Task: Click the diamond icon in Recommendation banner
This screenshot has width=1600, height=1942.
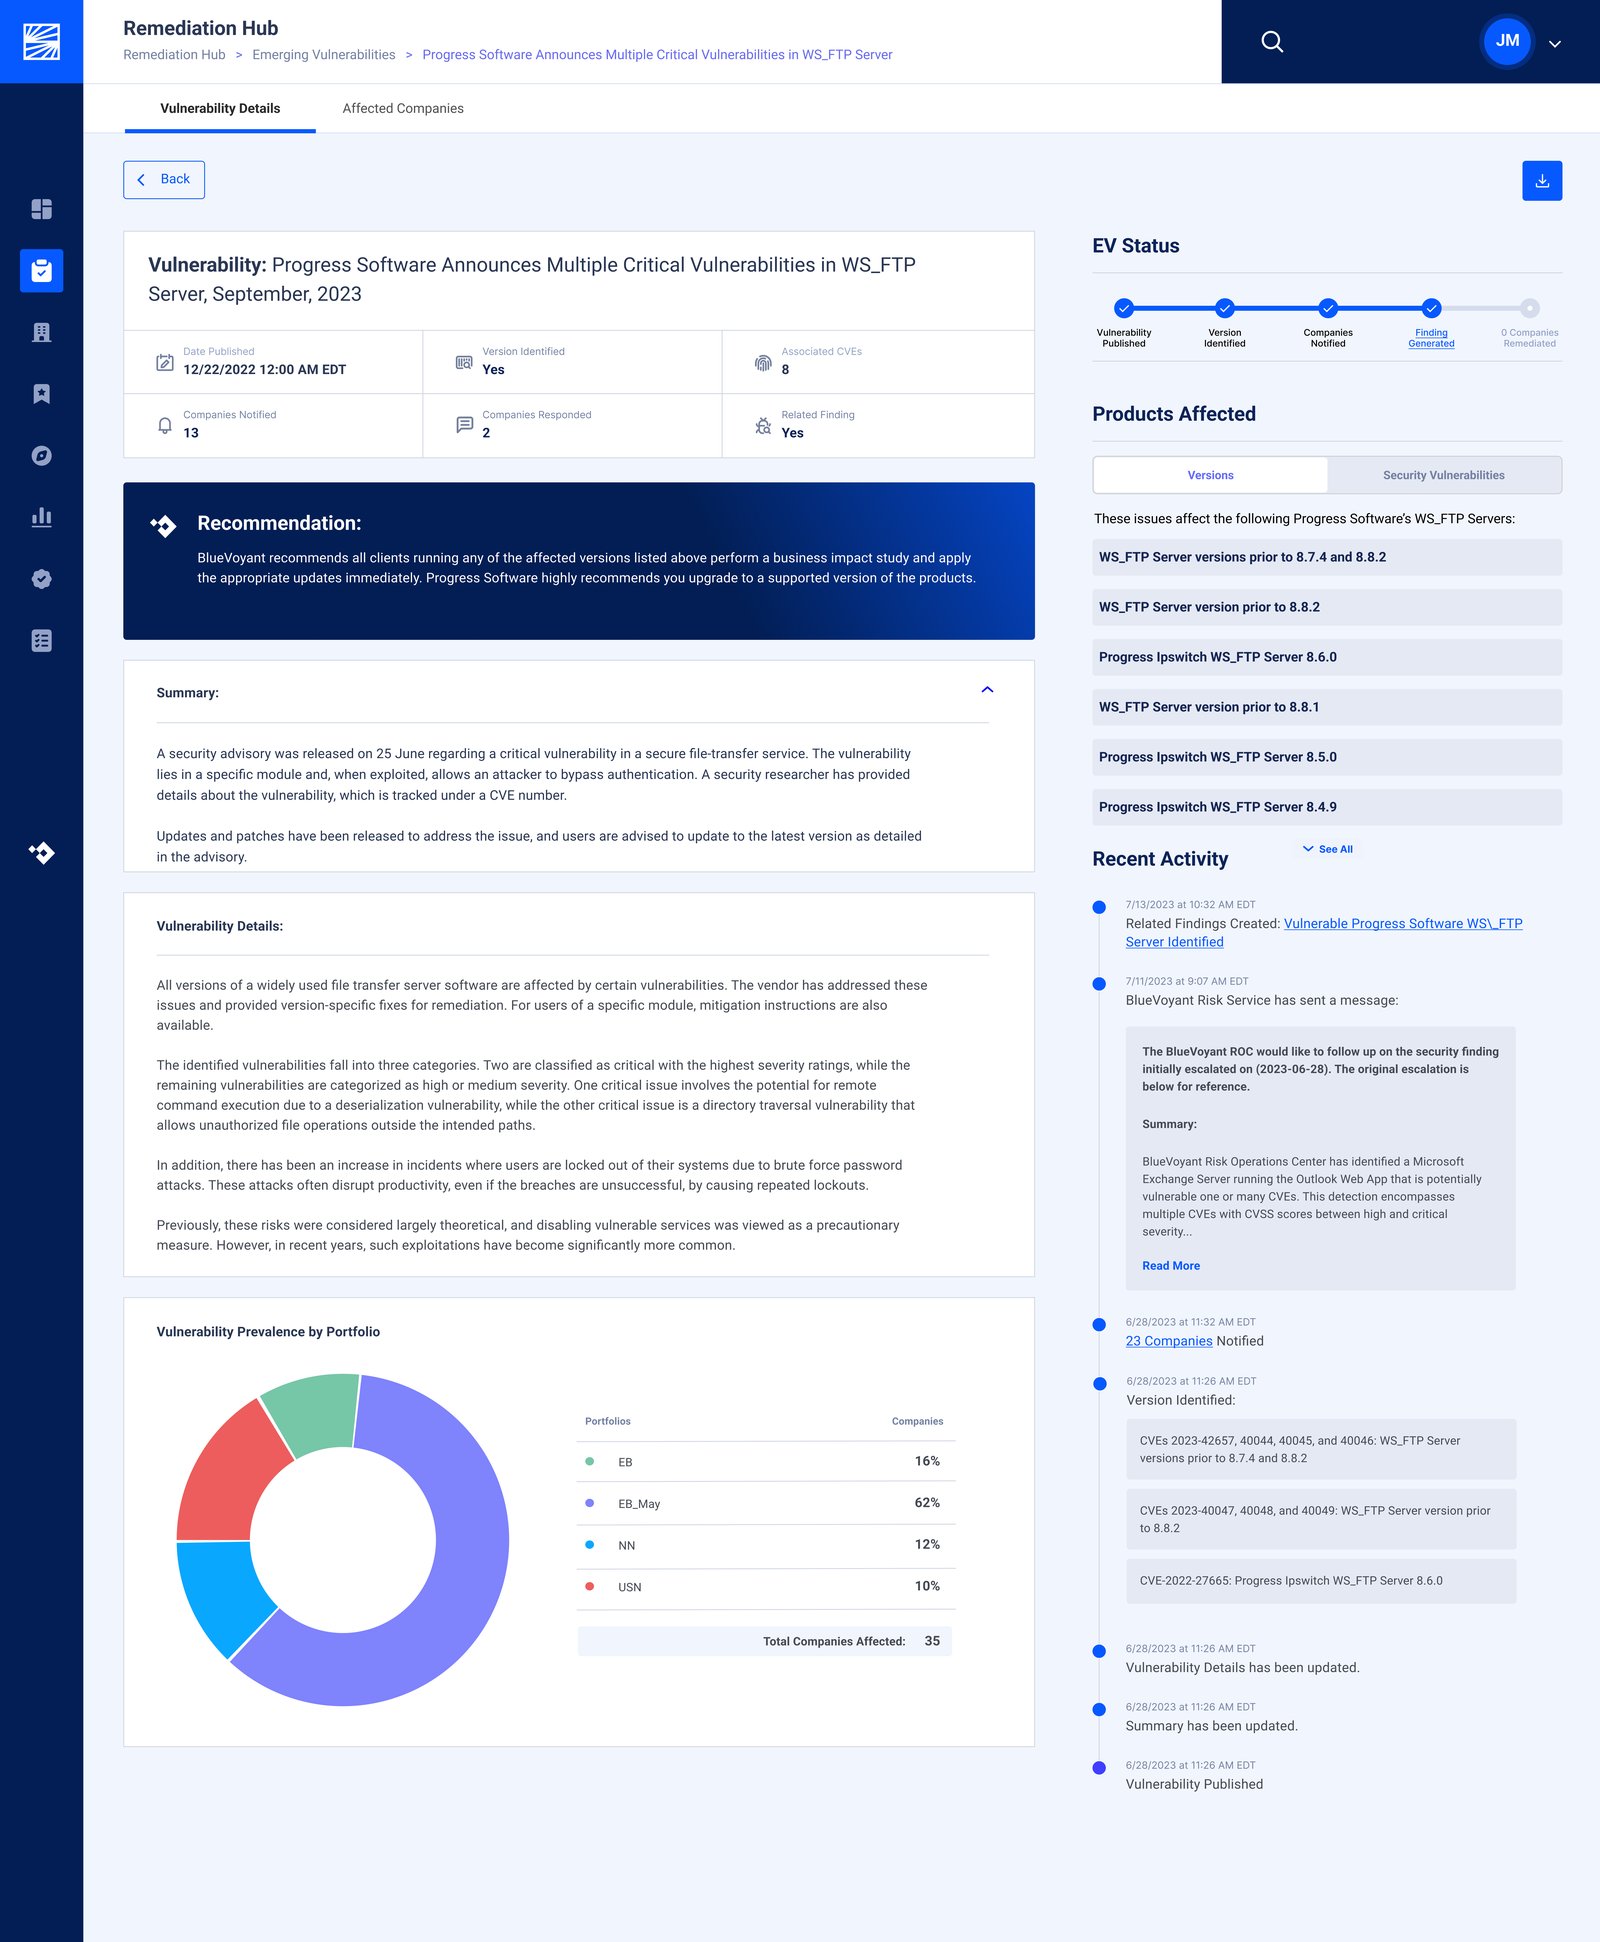Action: coord(163,525)
